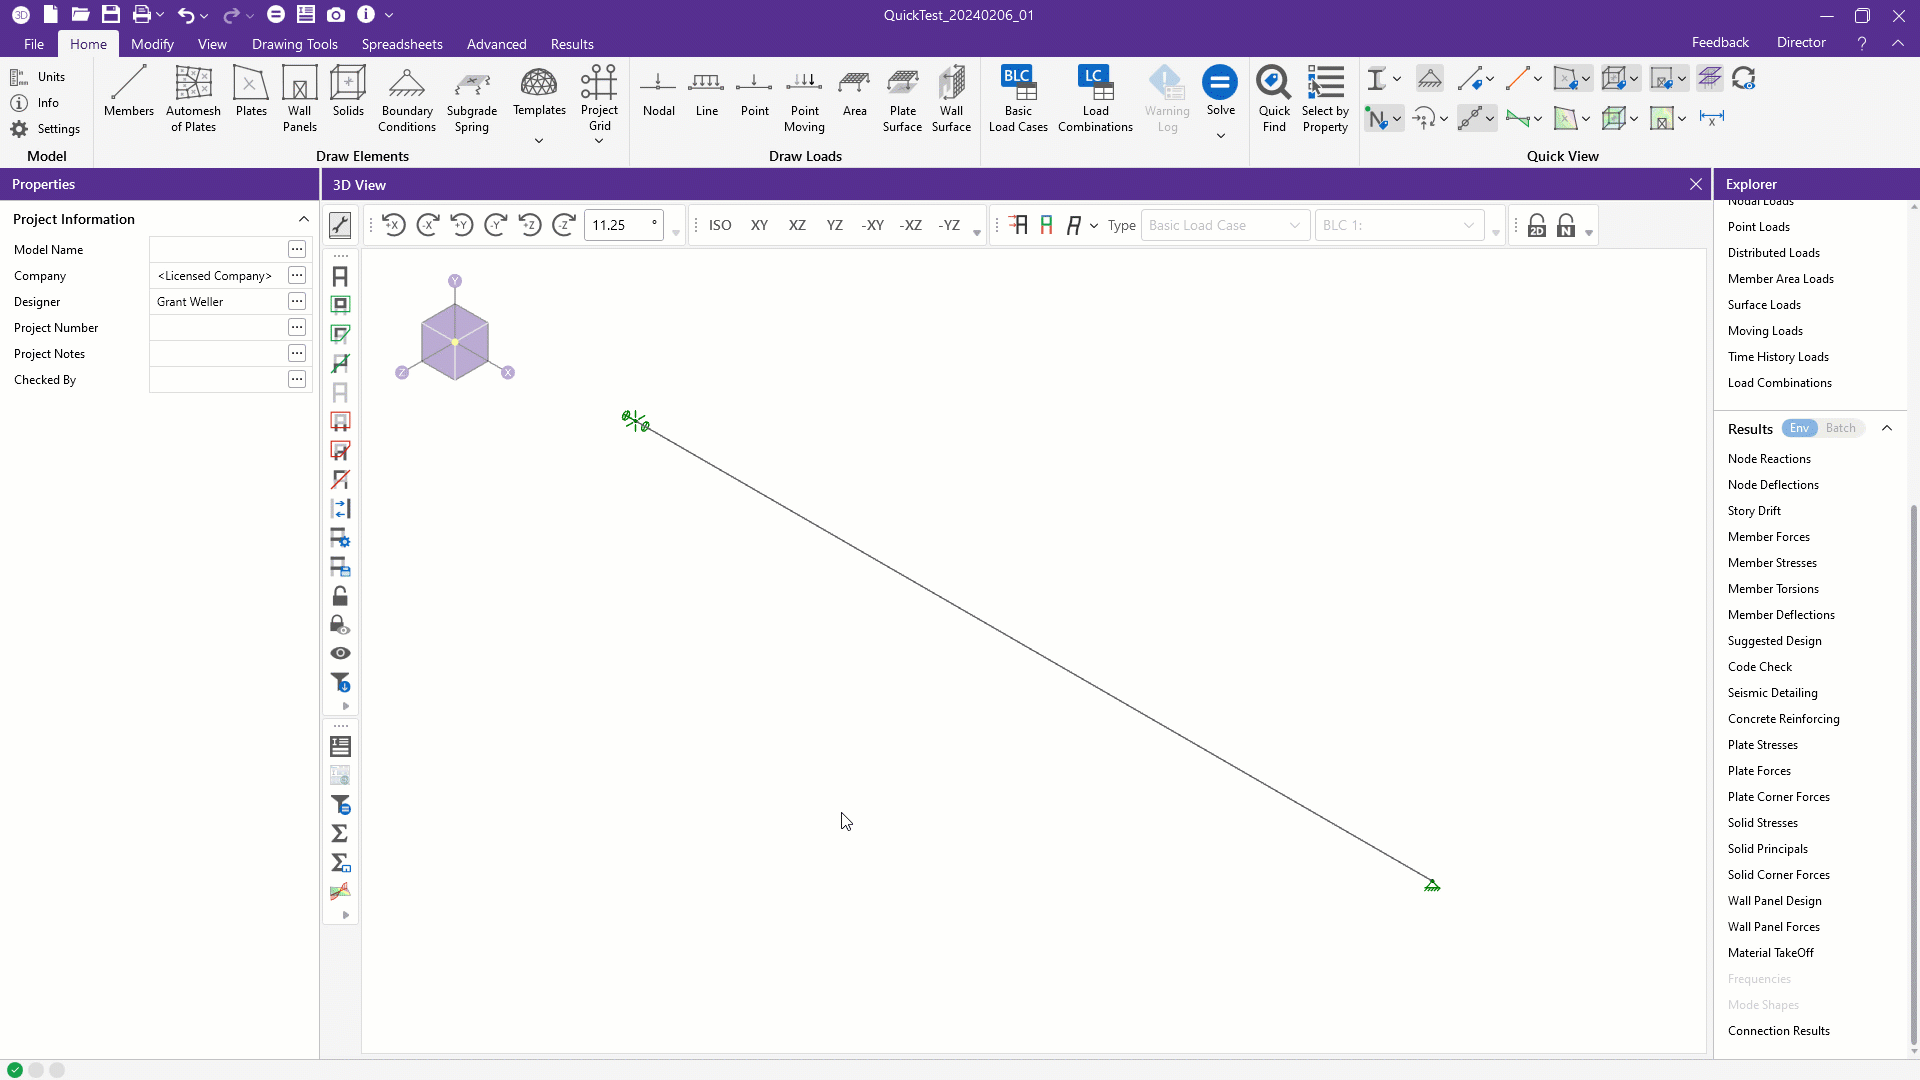Viewport: 1920px width, 1080px height.
Task: Open the Basic Load Case type dropdown
Action: (1224, 226)
